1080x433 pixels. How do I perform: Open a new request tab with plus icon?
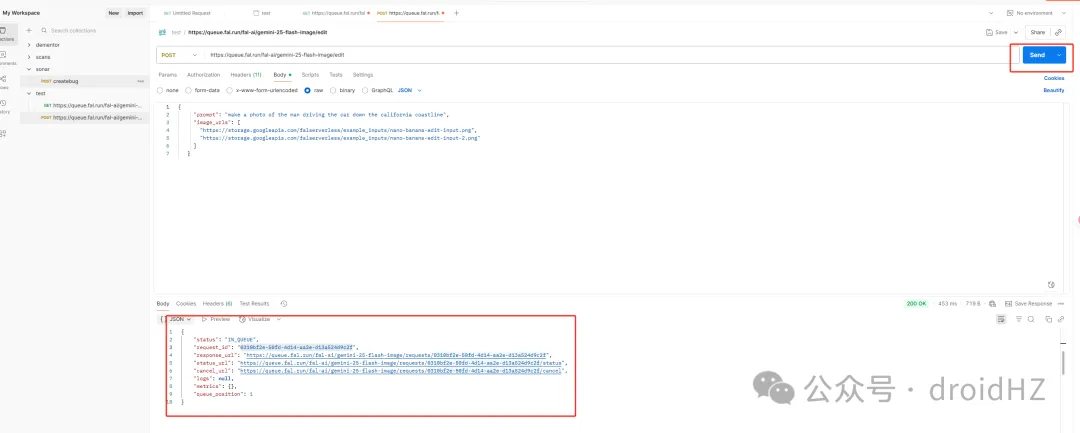(x=457, y=13)
